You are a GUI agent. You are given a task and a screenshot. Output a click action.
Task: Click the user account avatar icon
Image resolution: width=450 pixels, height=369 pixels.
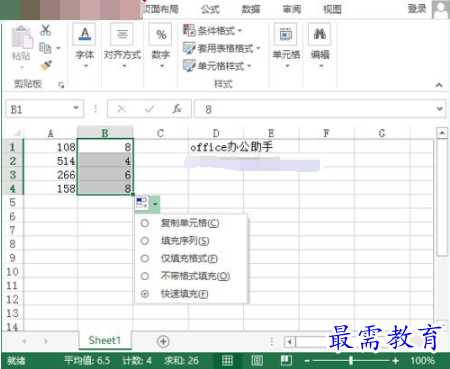pos(441,9)
